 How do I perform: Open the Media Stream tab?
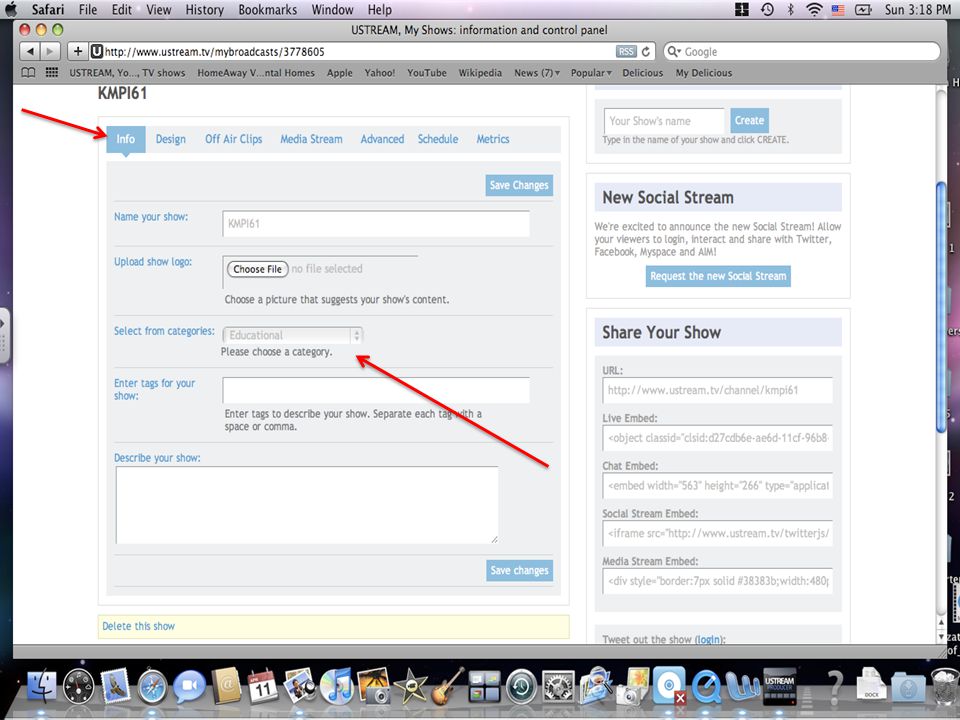coord(311,139)
